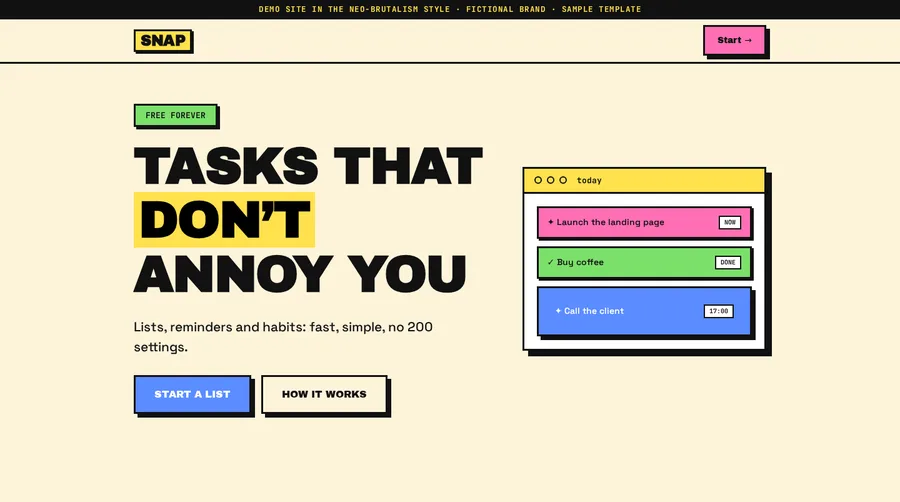Click the START A LIST button
Viewport: 900px width, 502px height.
tap(192, 394)
